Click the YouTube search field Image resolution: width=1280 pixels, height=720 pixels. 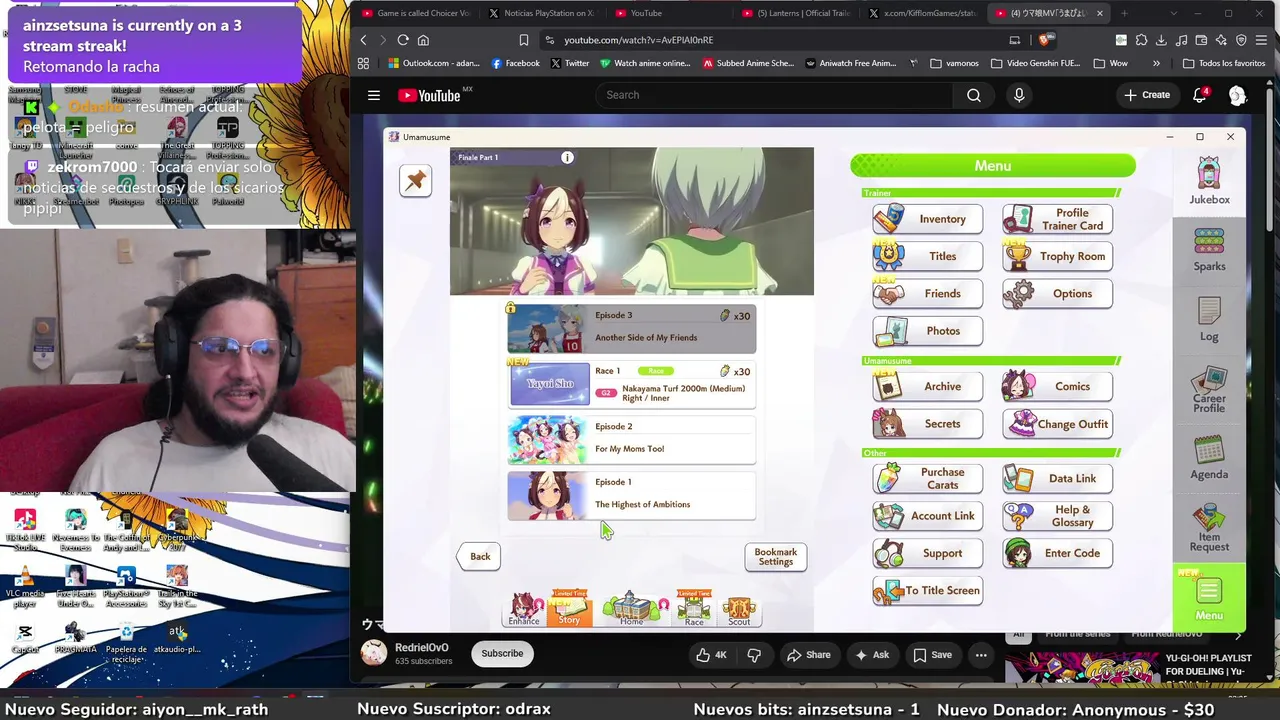[776, 95]
